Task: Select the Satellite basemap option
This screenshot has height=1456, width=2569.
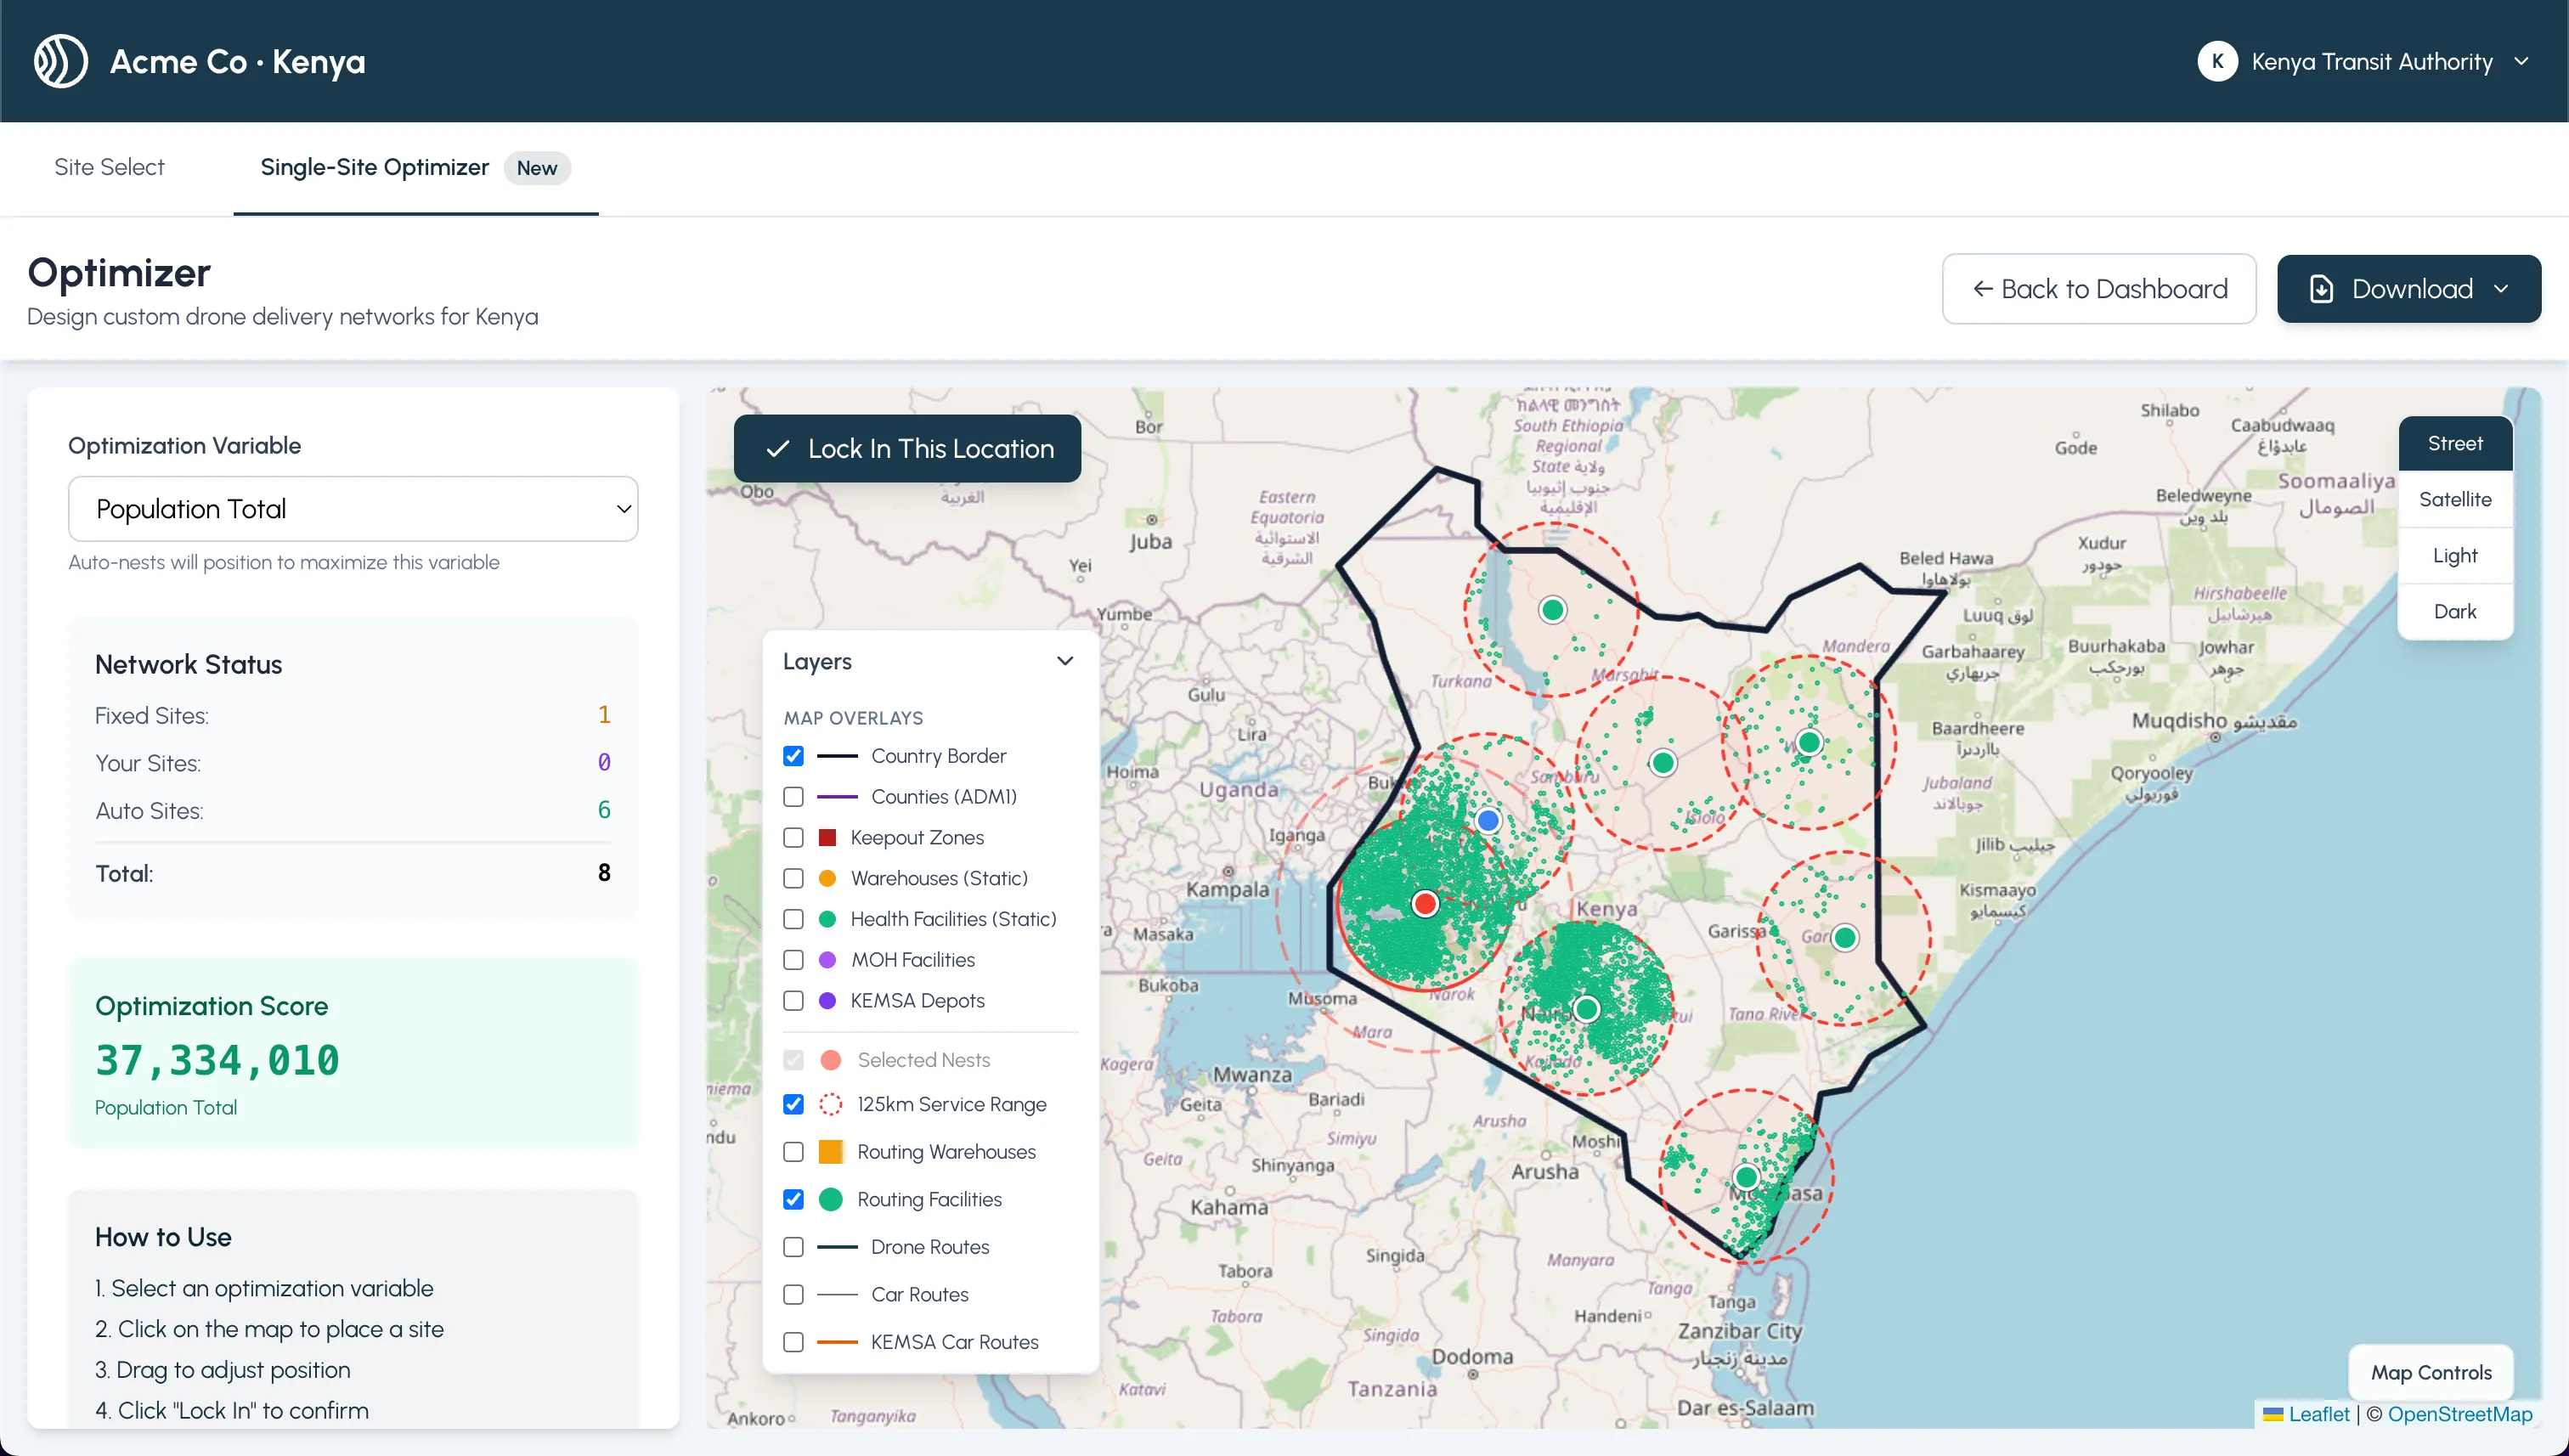Action: (2454, 499)
